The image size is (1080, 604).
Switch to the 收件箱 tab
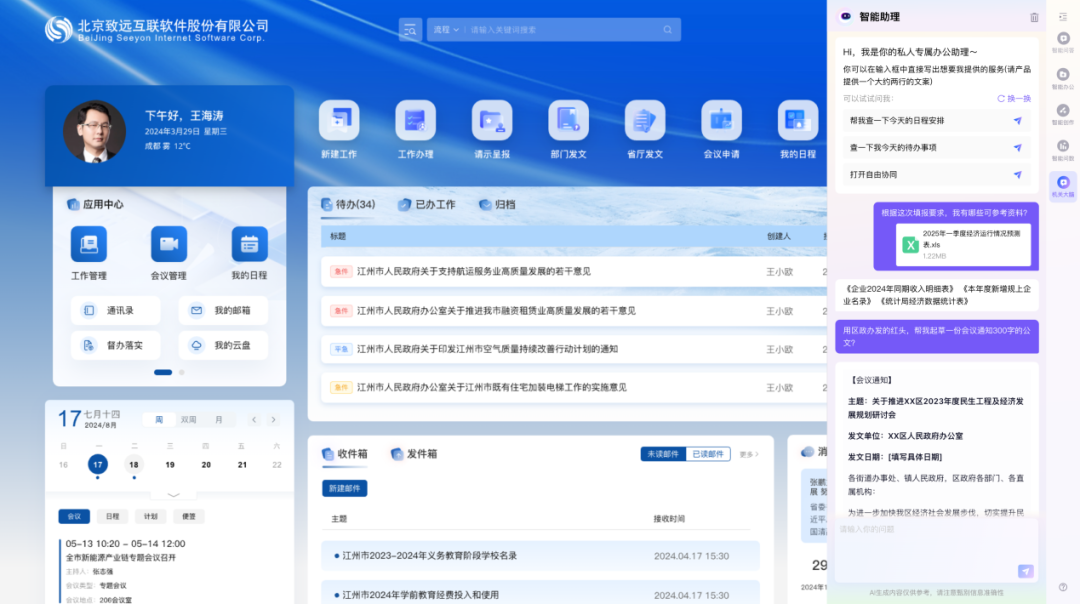[x=345, y=454]
